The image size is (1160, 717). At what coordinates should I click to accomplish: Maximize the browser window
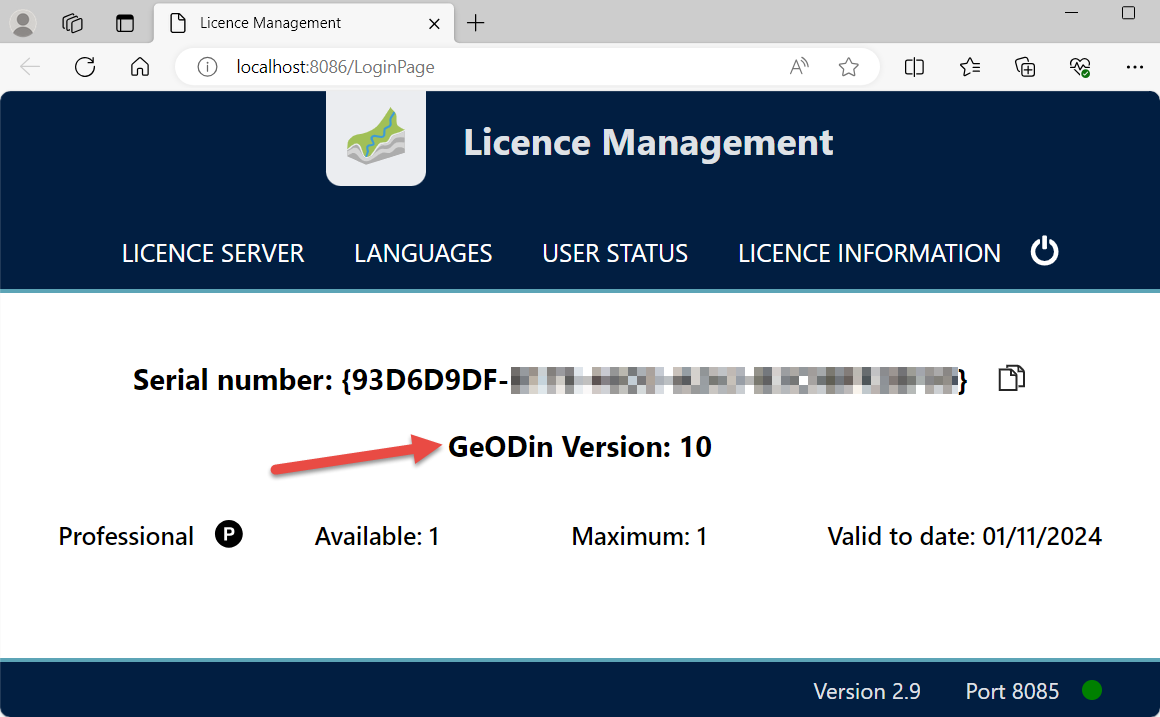click(1128, 13)
